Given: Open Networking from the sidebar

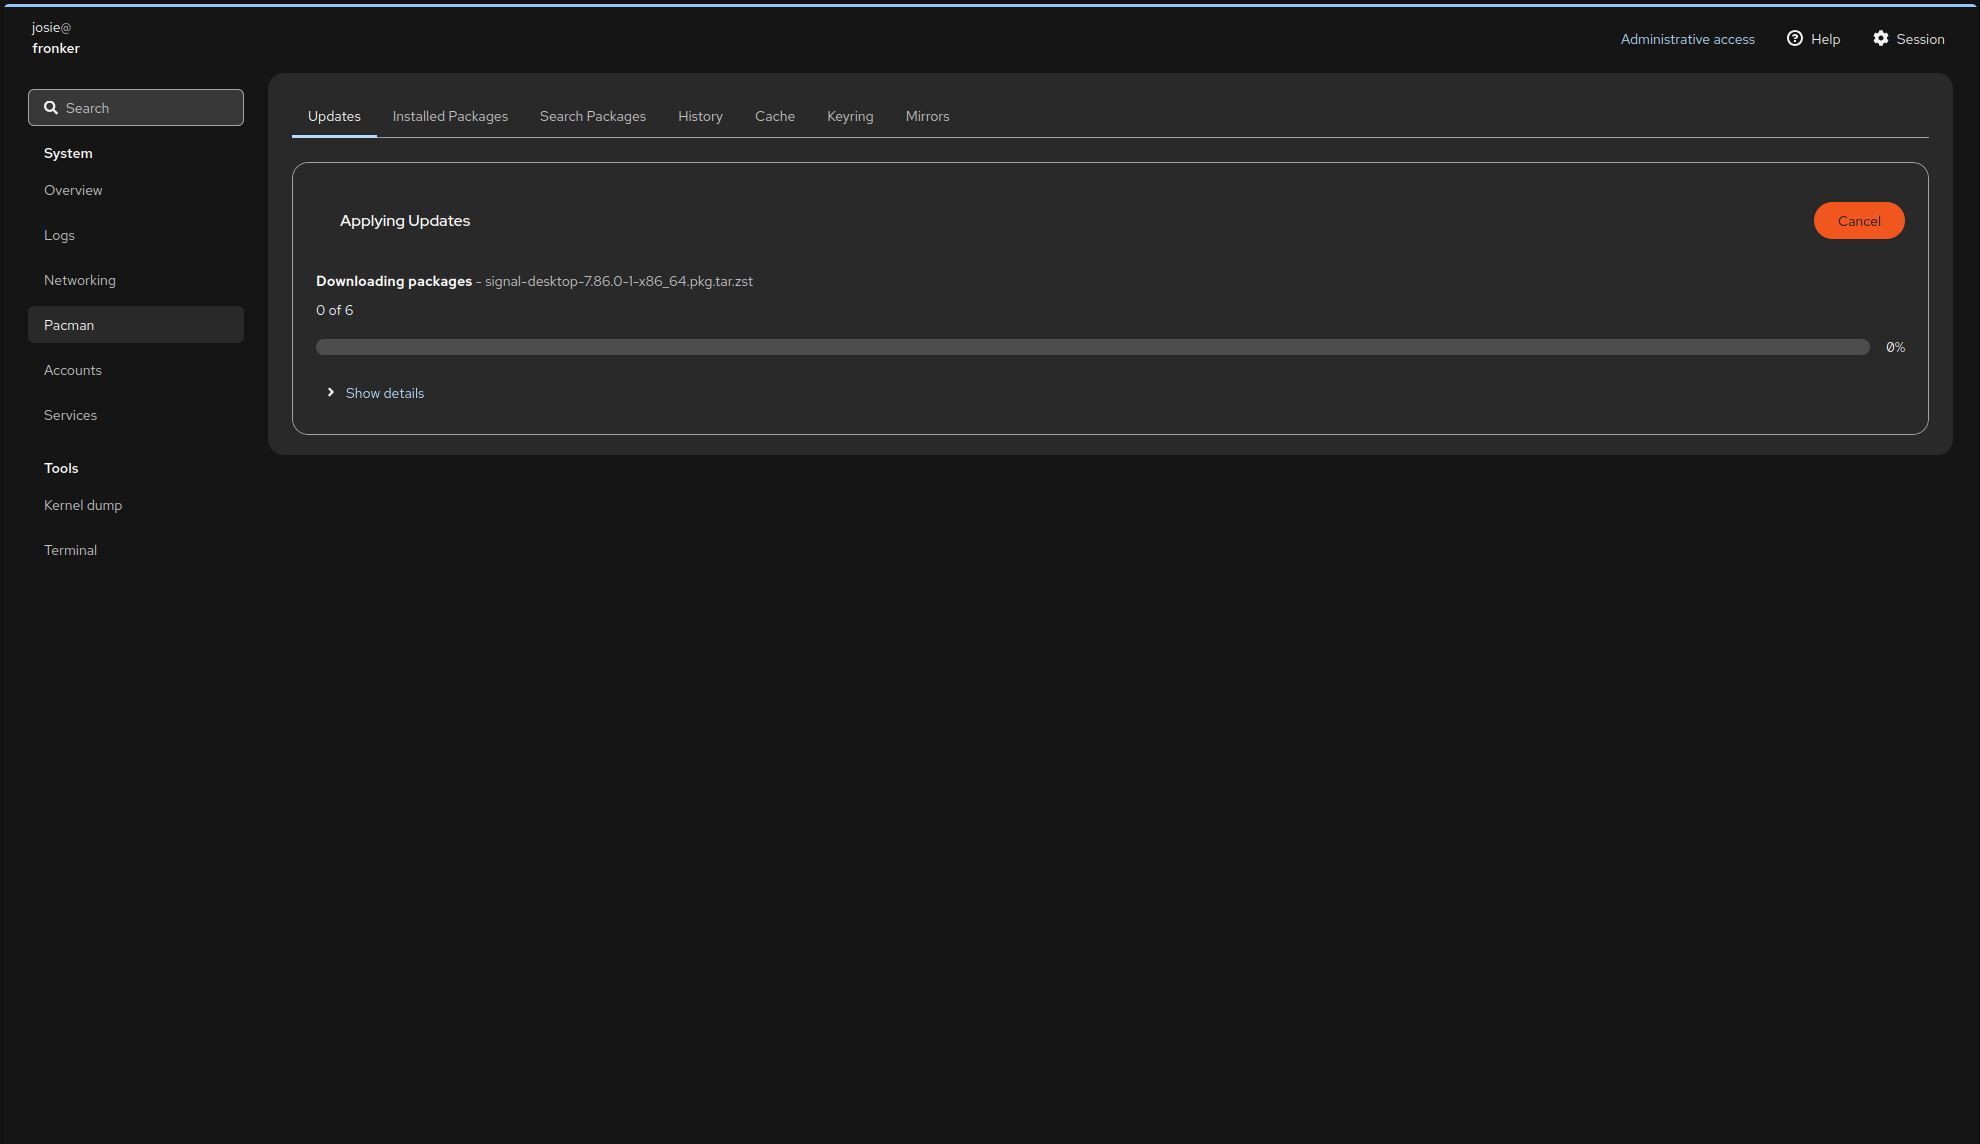Looking at the screenshot, I should (80, 280).
